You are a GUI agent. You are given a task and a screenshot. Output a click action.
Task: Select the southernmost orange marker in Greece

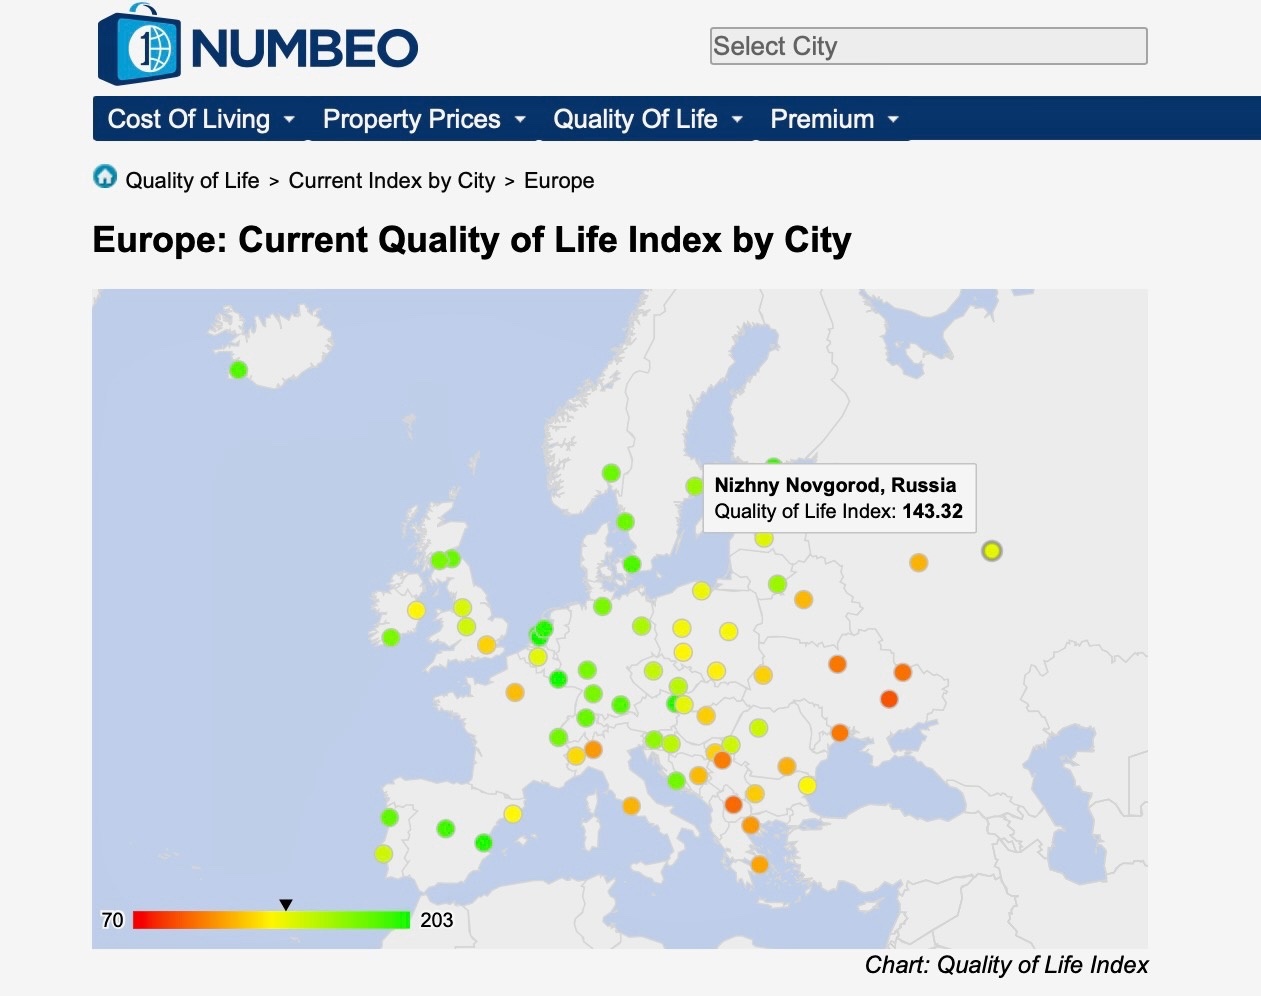click(760, 864)
